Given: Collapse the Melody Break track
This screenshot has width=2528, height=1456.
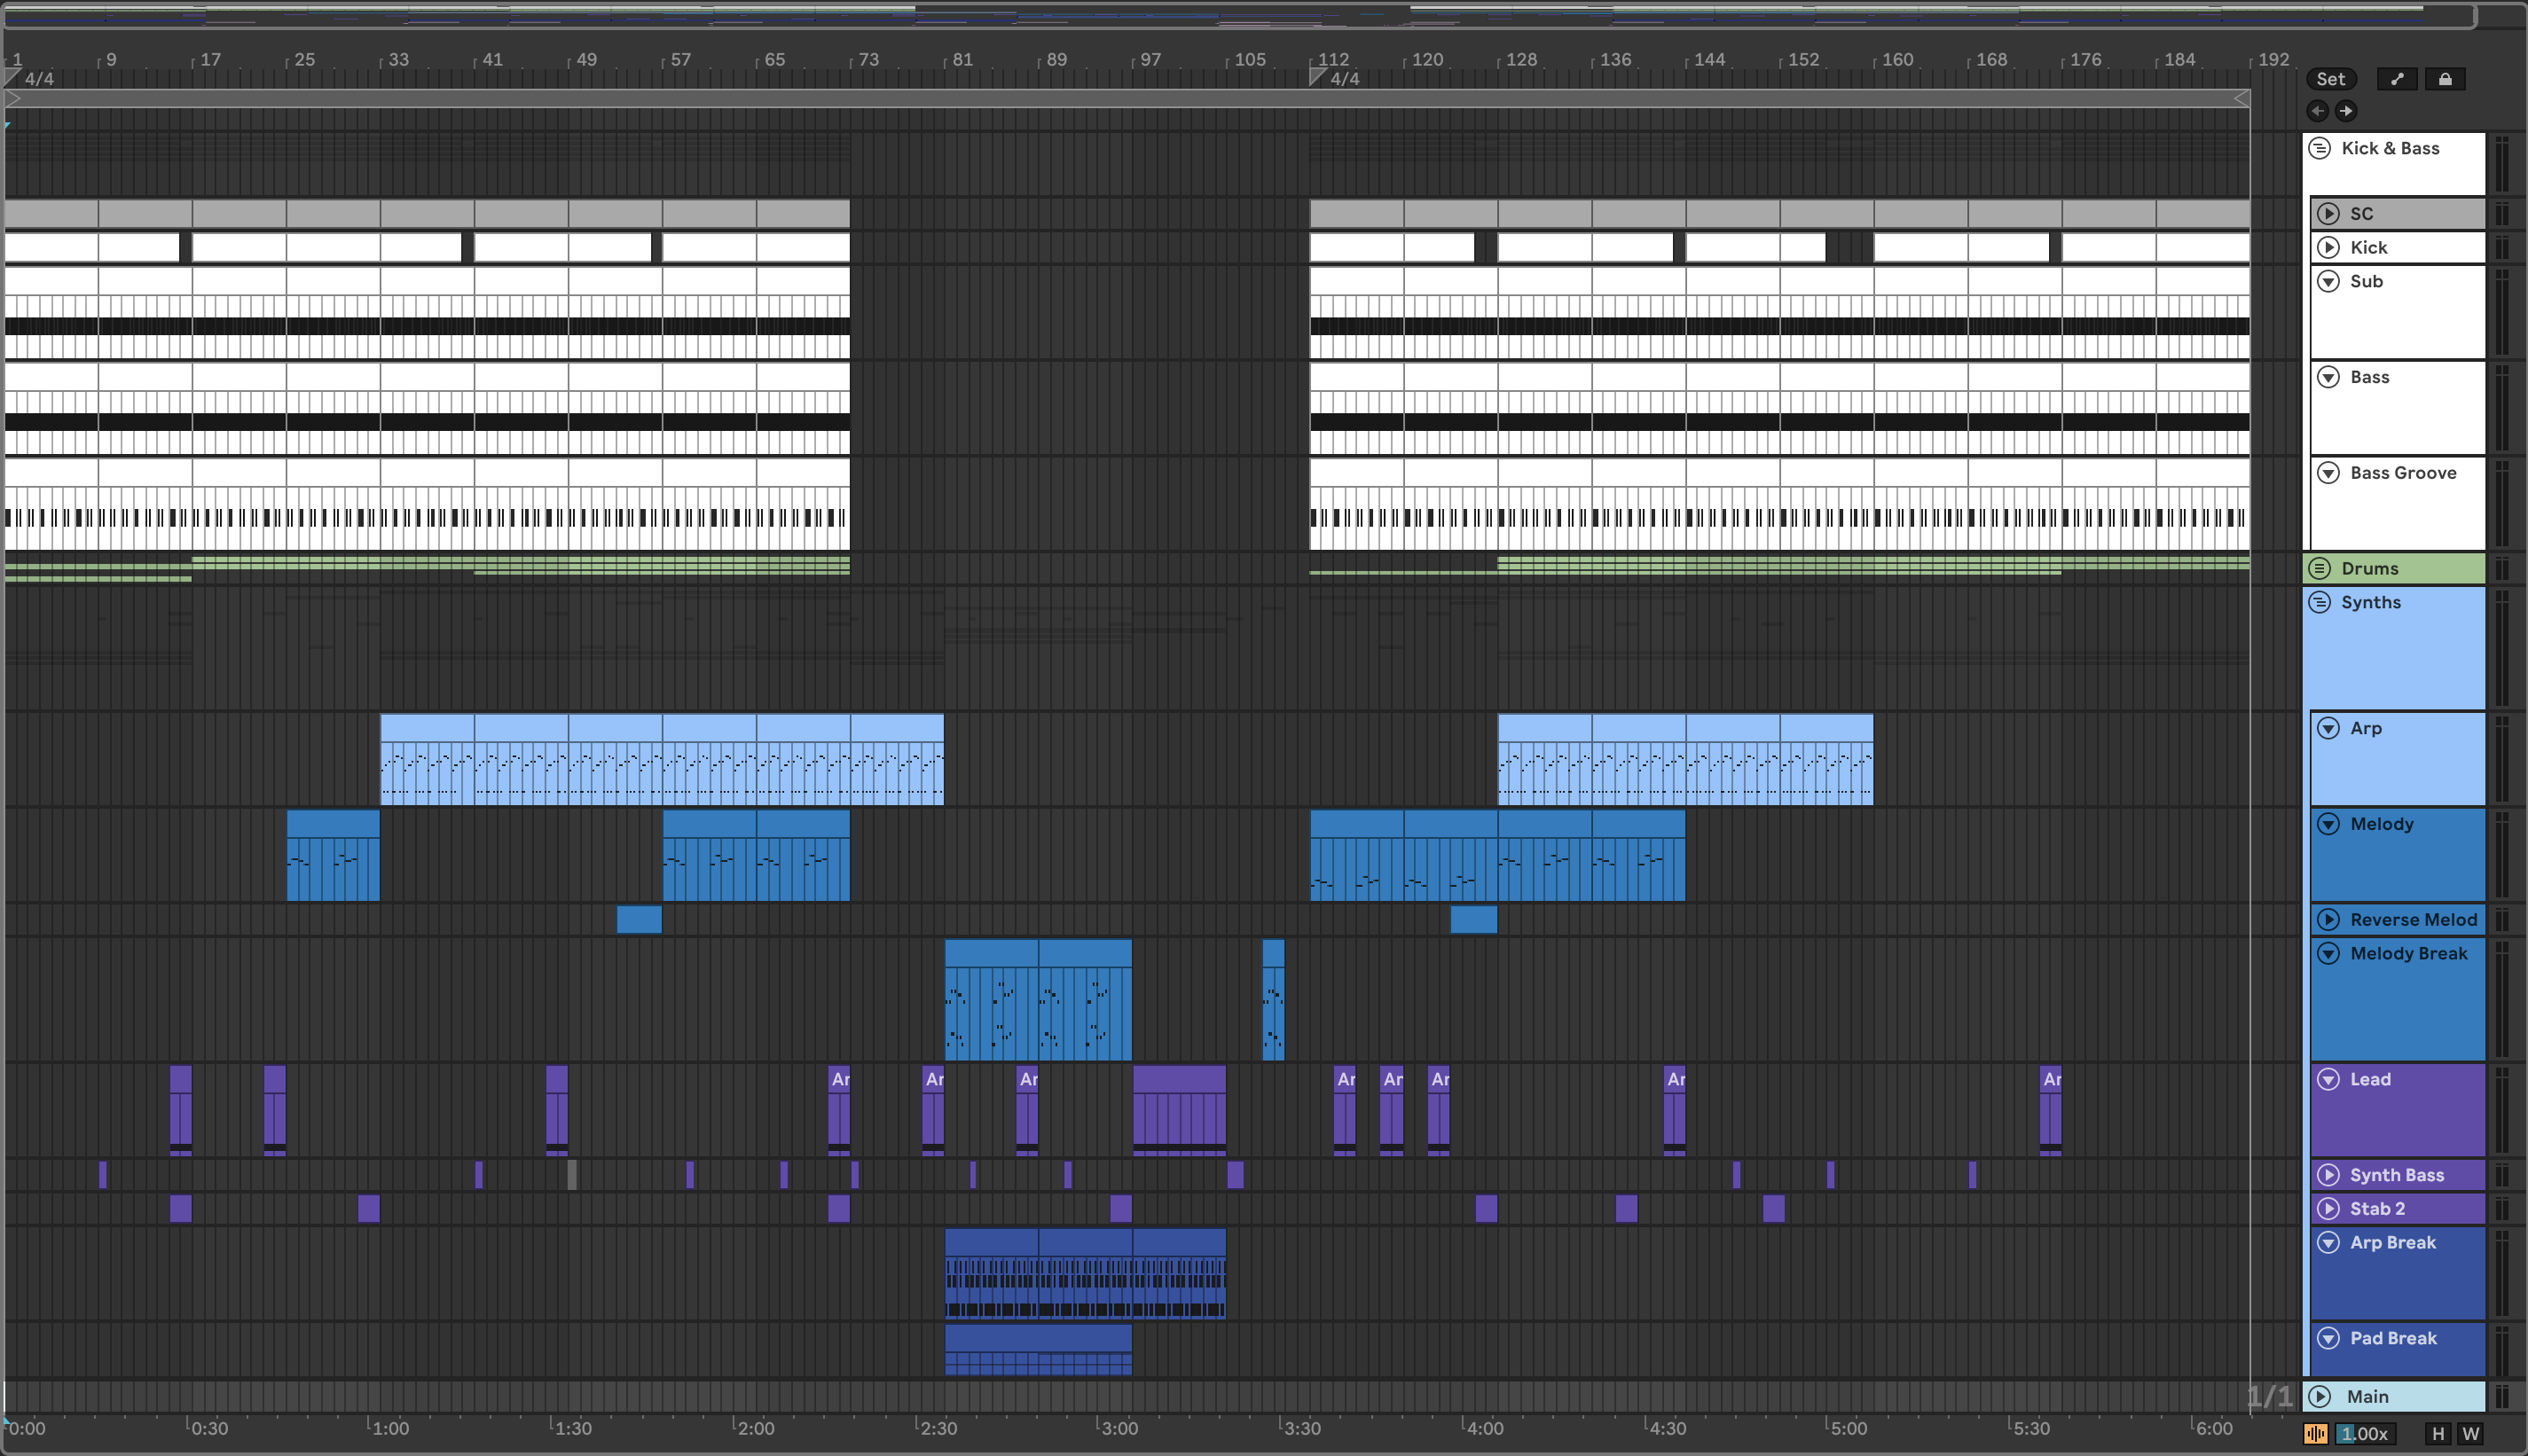Looking at the screenshot, I should 2329,953.
